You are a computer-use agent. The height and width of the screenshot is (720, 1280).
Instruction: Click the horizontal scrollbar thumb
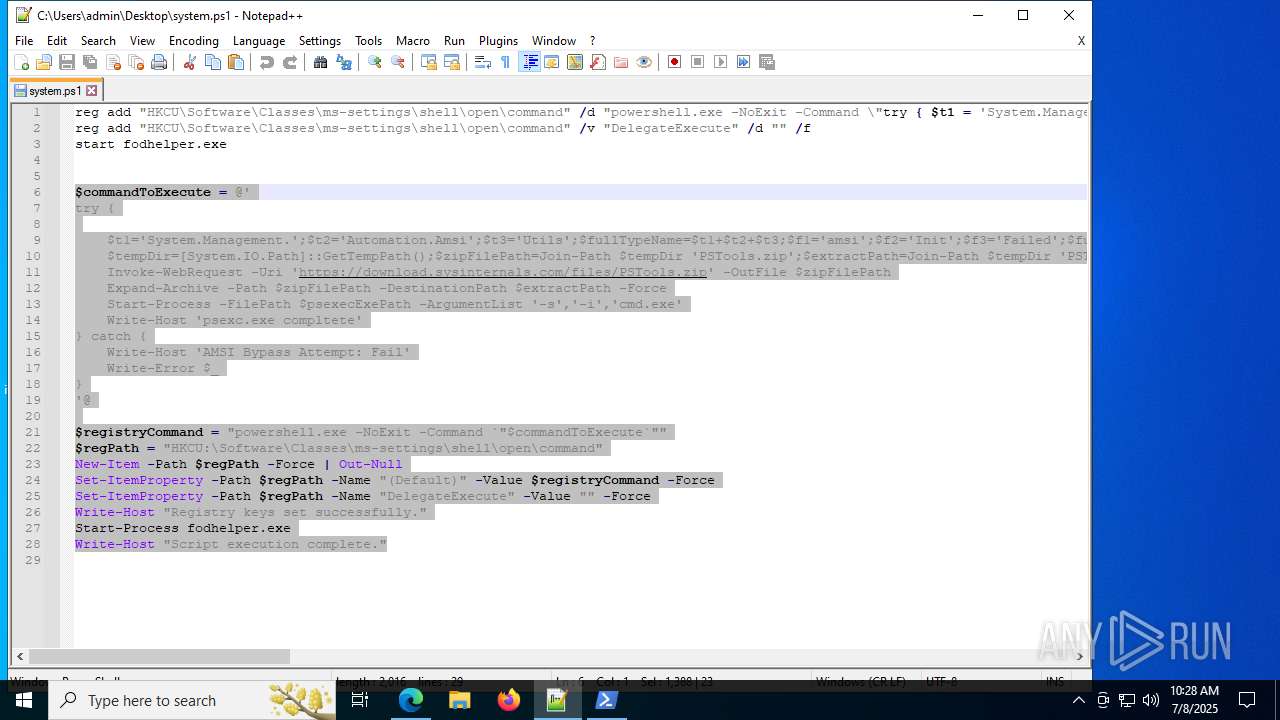coord(159,657)
